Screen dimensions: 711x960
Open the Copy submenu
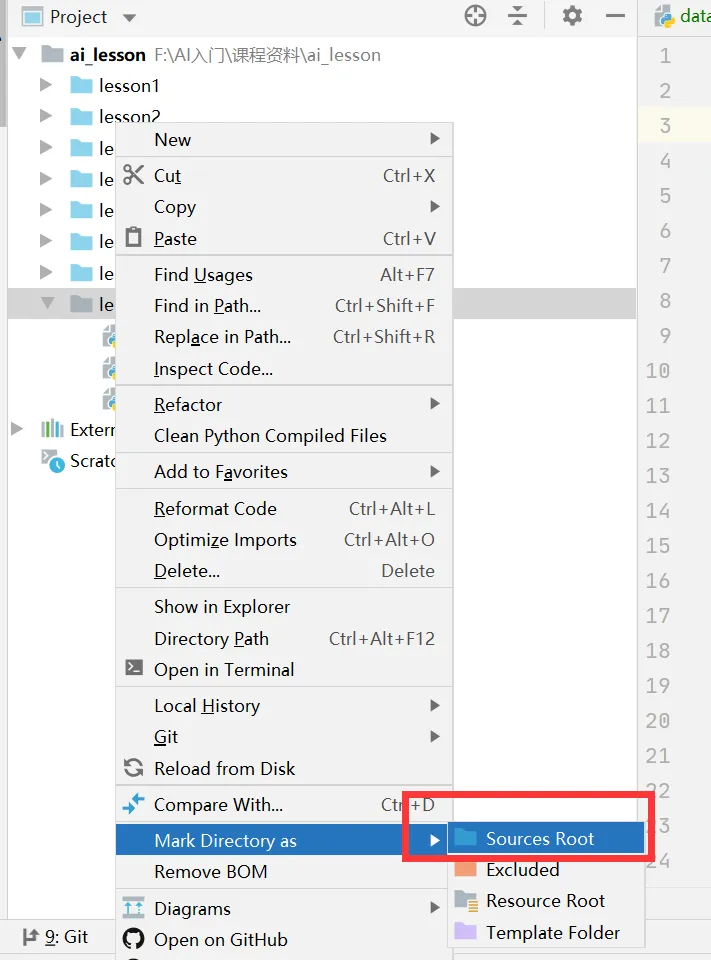[284, 207]
